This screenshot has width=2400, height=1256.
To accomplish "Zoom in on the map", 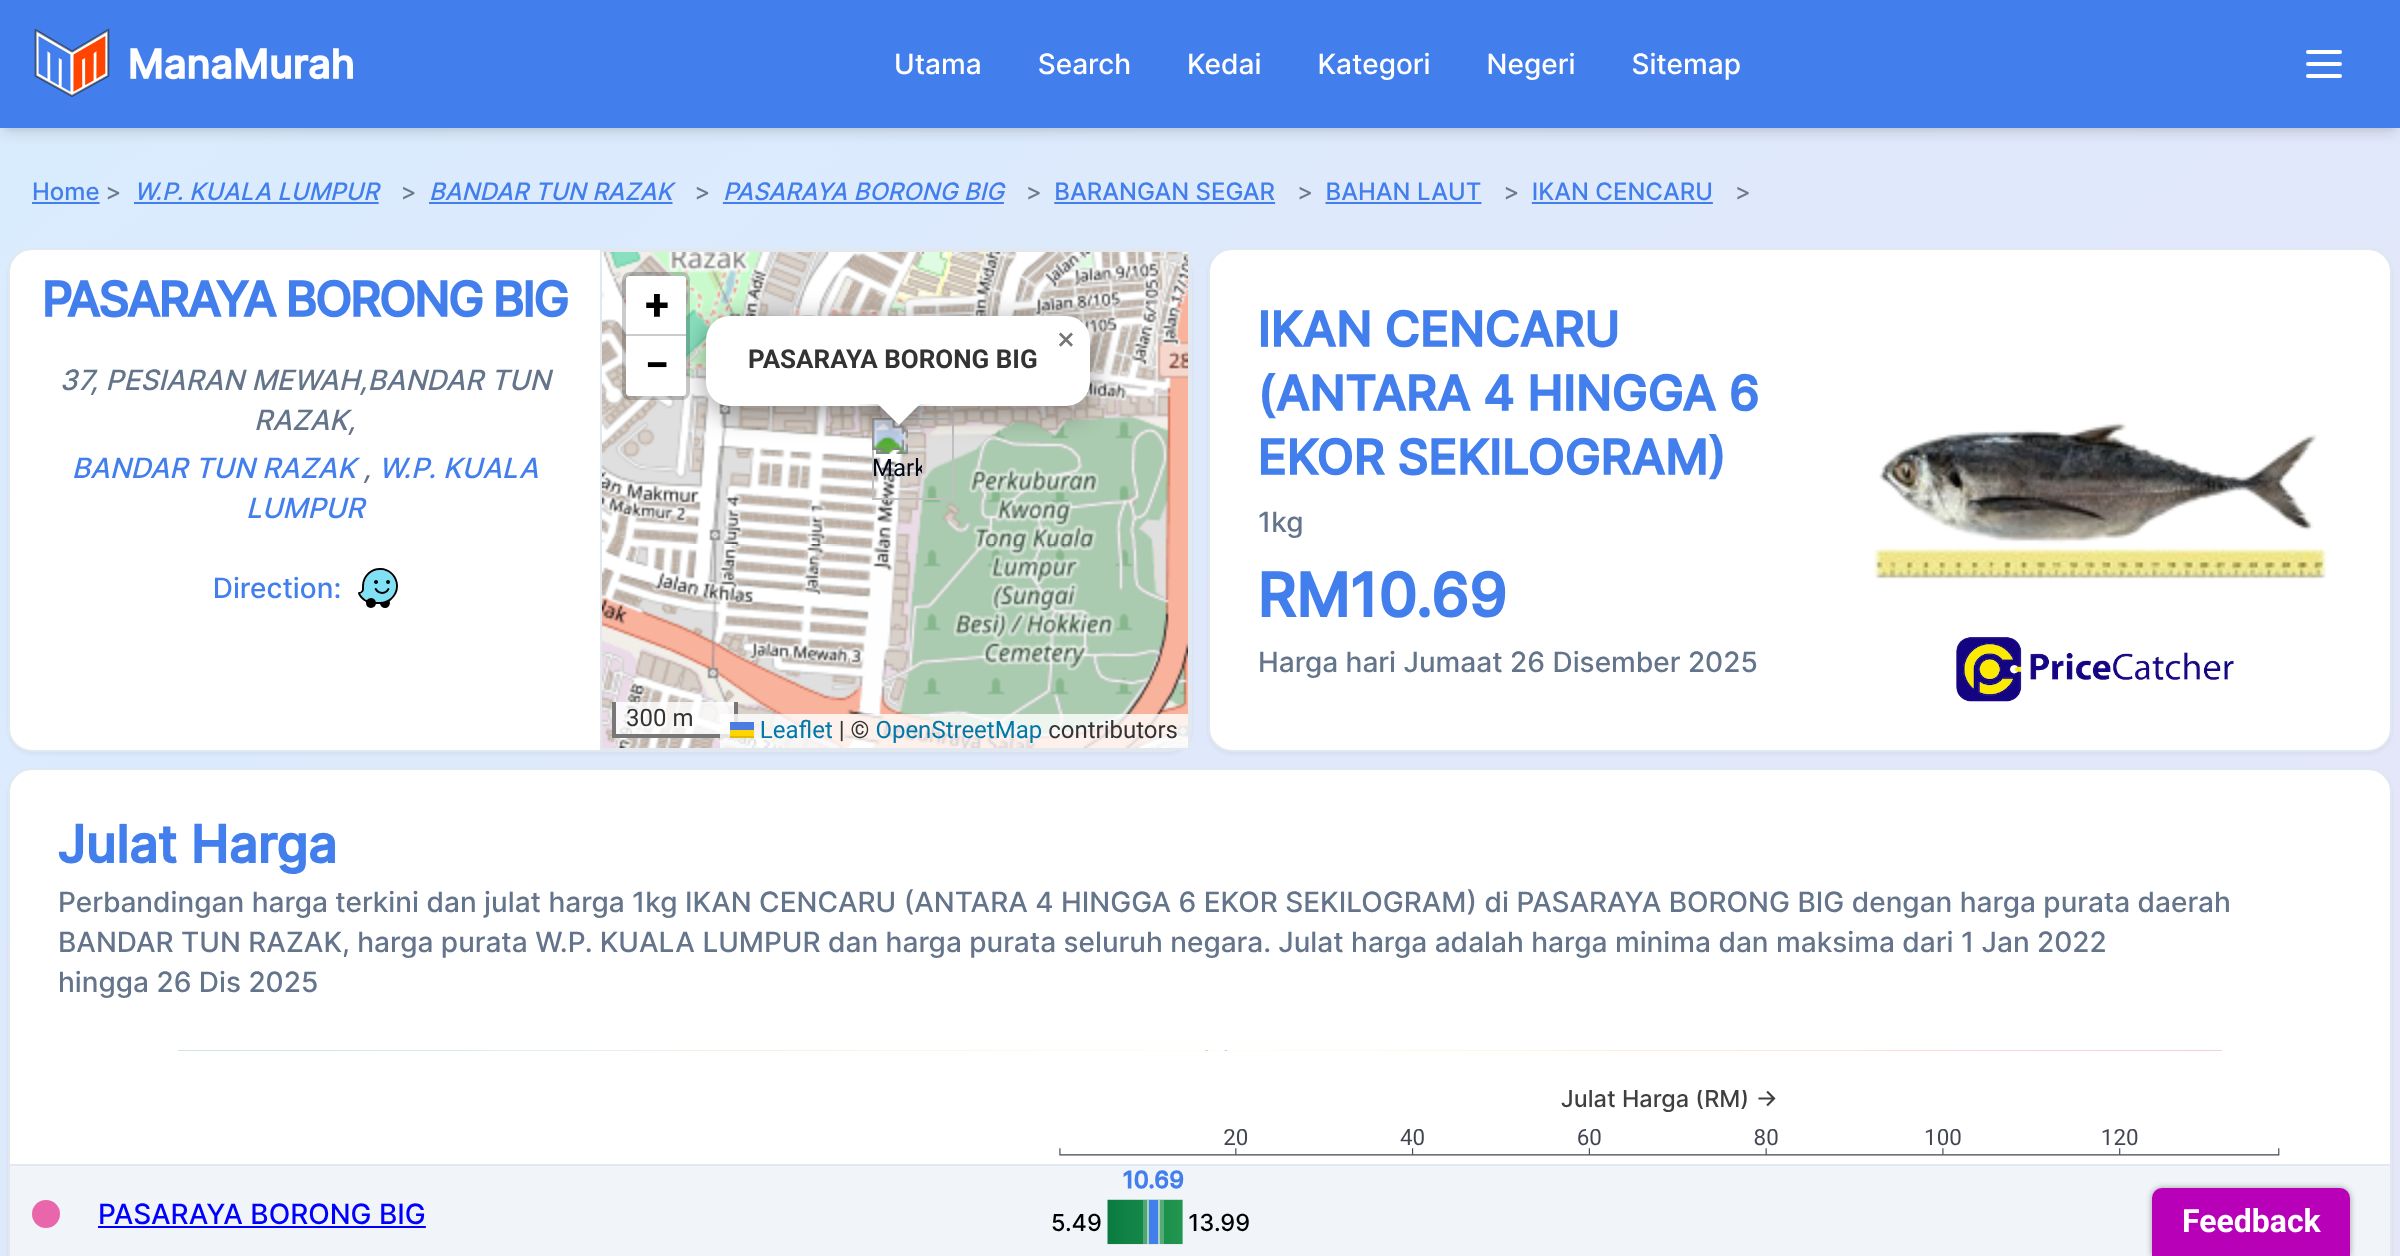I will tap(656, 305).
